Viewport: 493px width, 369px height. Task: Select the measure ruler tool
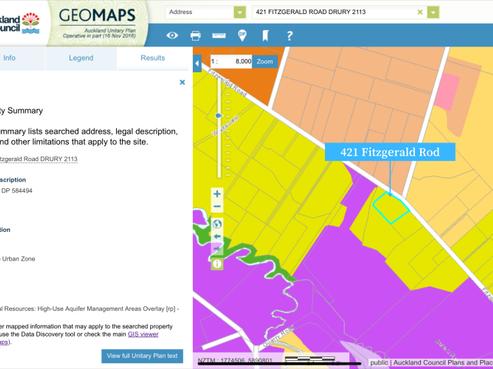coord(219,36)
